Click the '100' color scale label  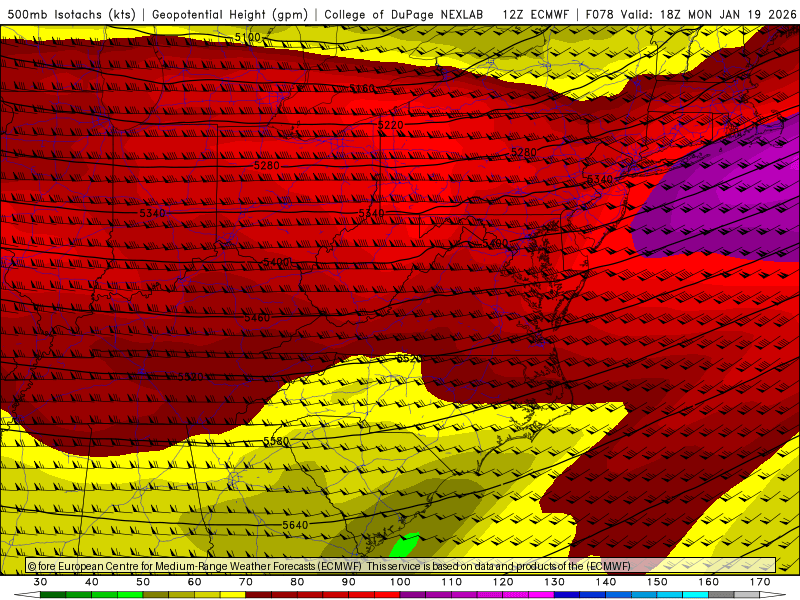401,582
